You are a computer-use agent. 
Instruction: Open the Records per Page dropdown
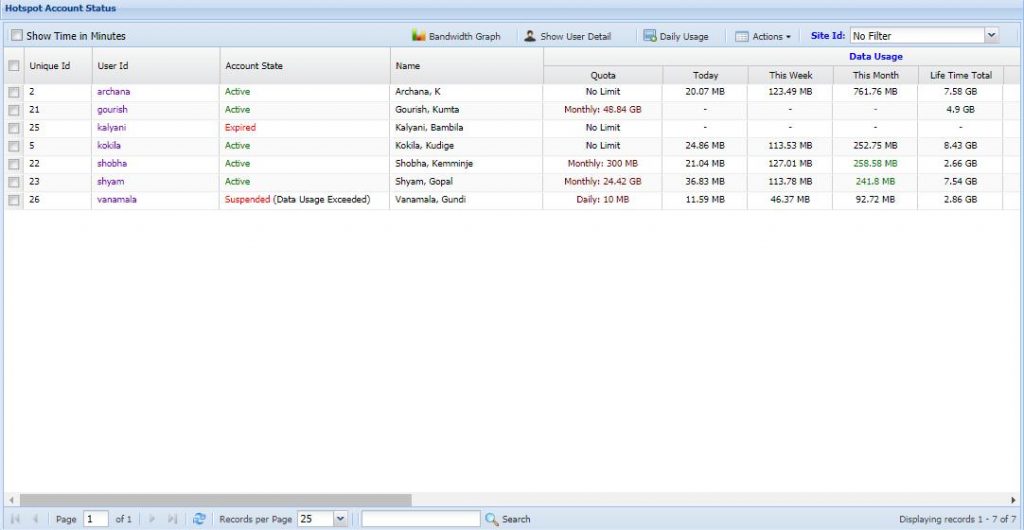(x=340, y=519)
